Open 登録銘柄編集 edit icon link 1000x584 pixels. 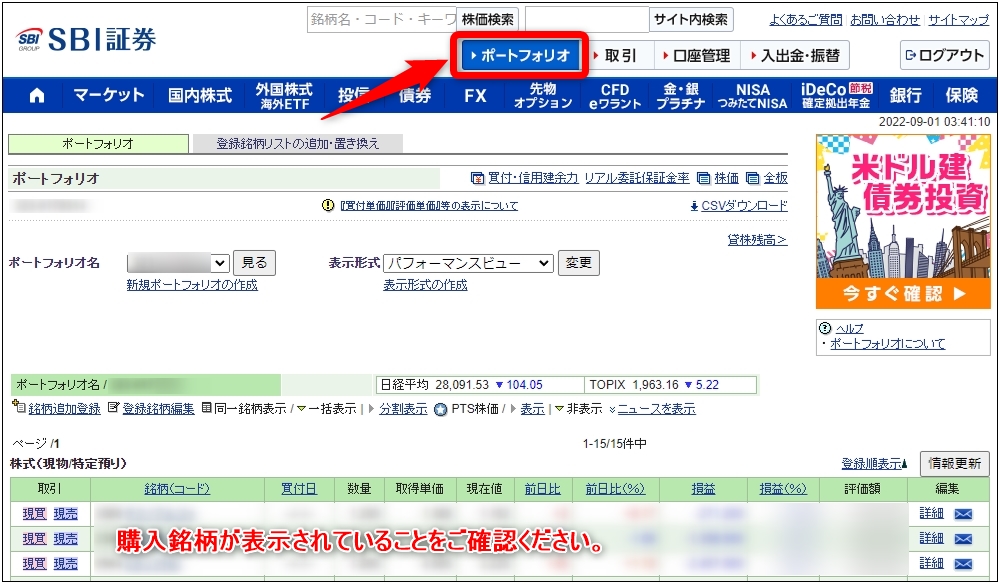click(x=151, y=409)
